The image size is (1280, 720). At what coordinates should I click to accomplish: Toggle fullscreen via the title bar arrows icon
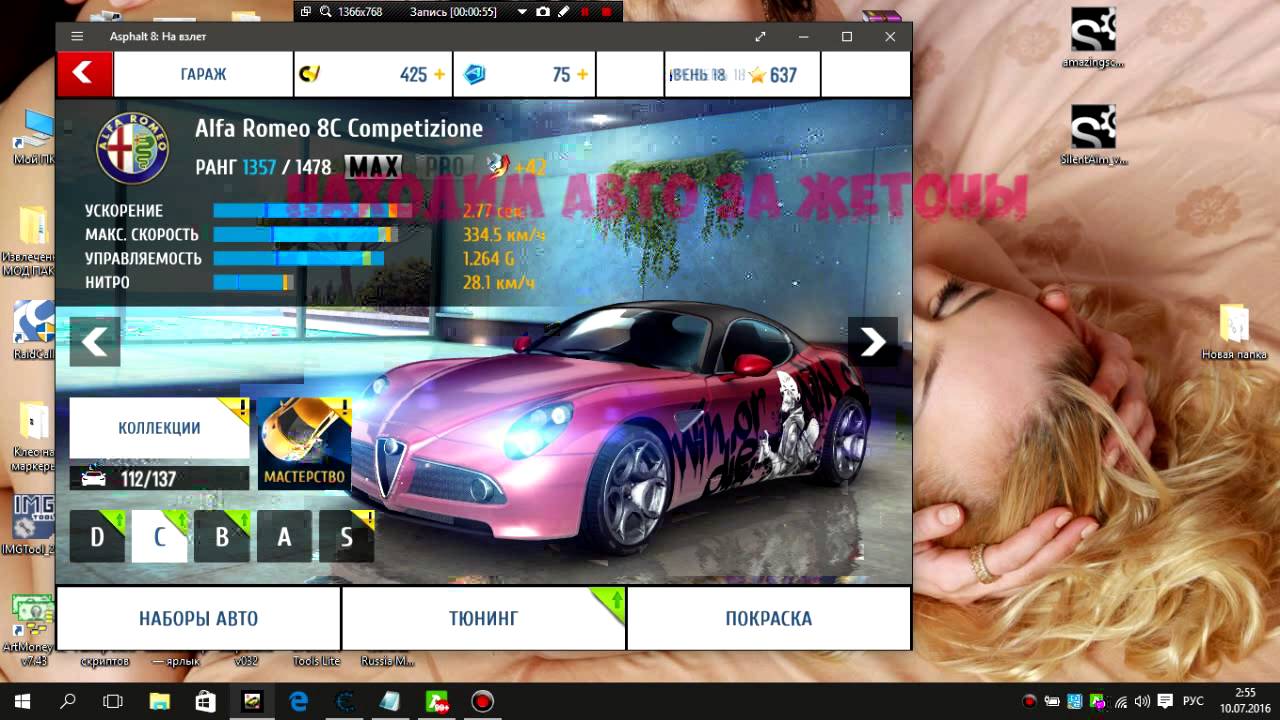point(760,36)
